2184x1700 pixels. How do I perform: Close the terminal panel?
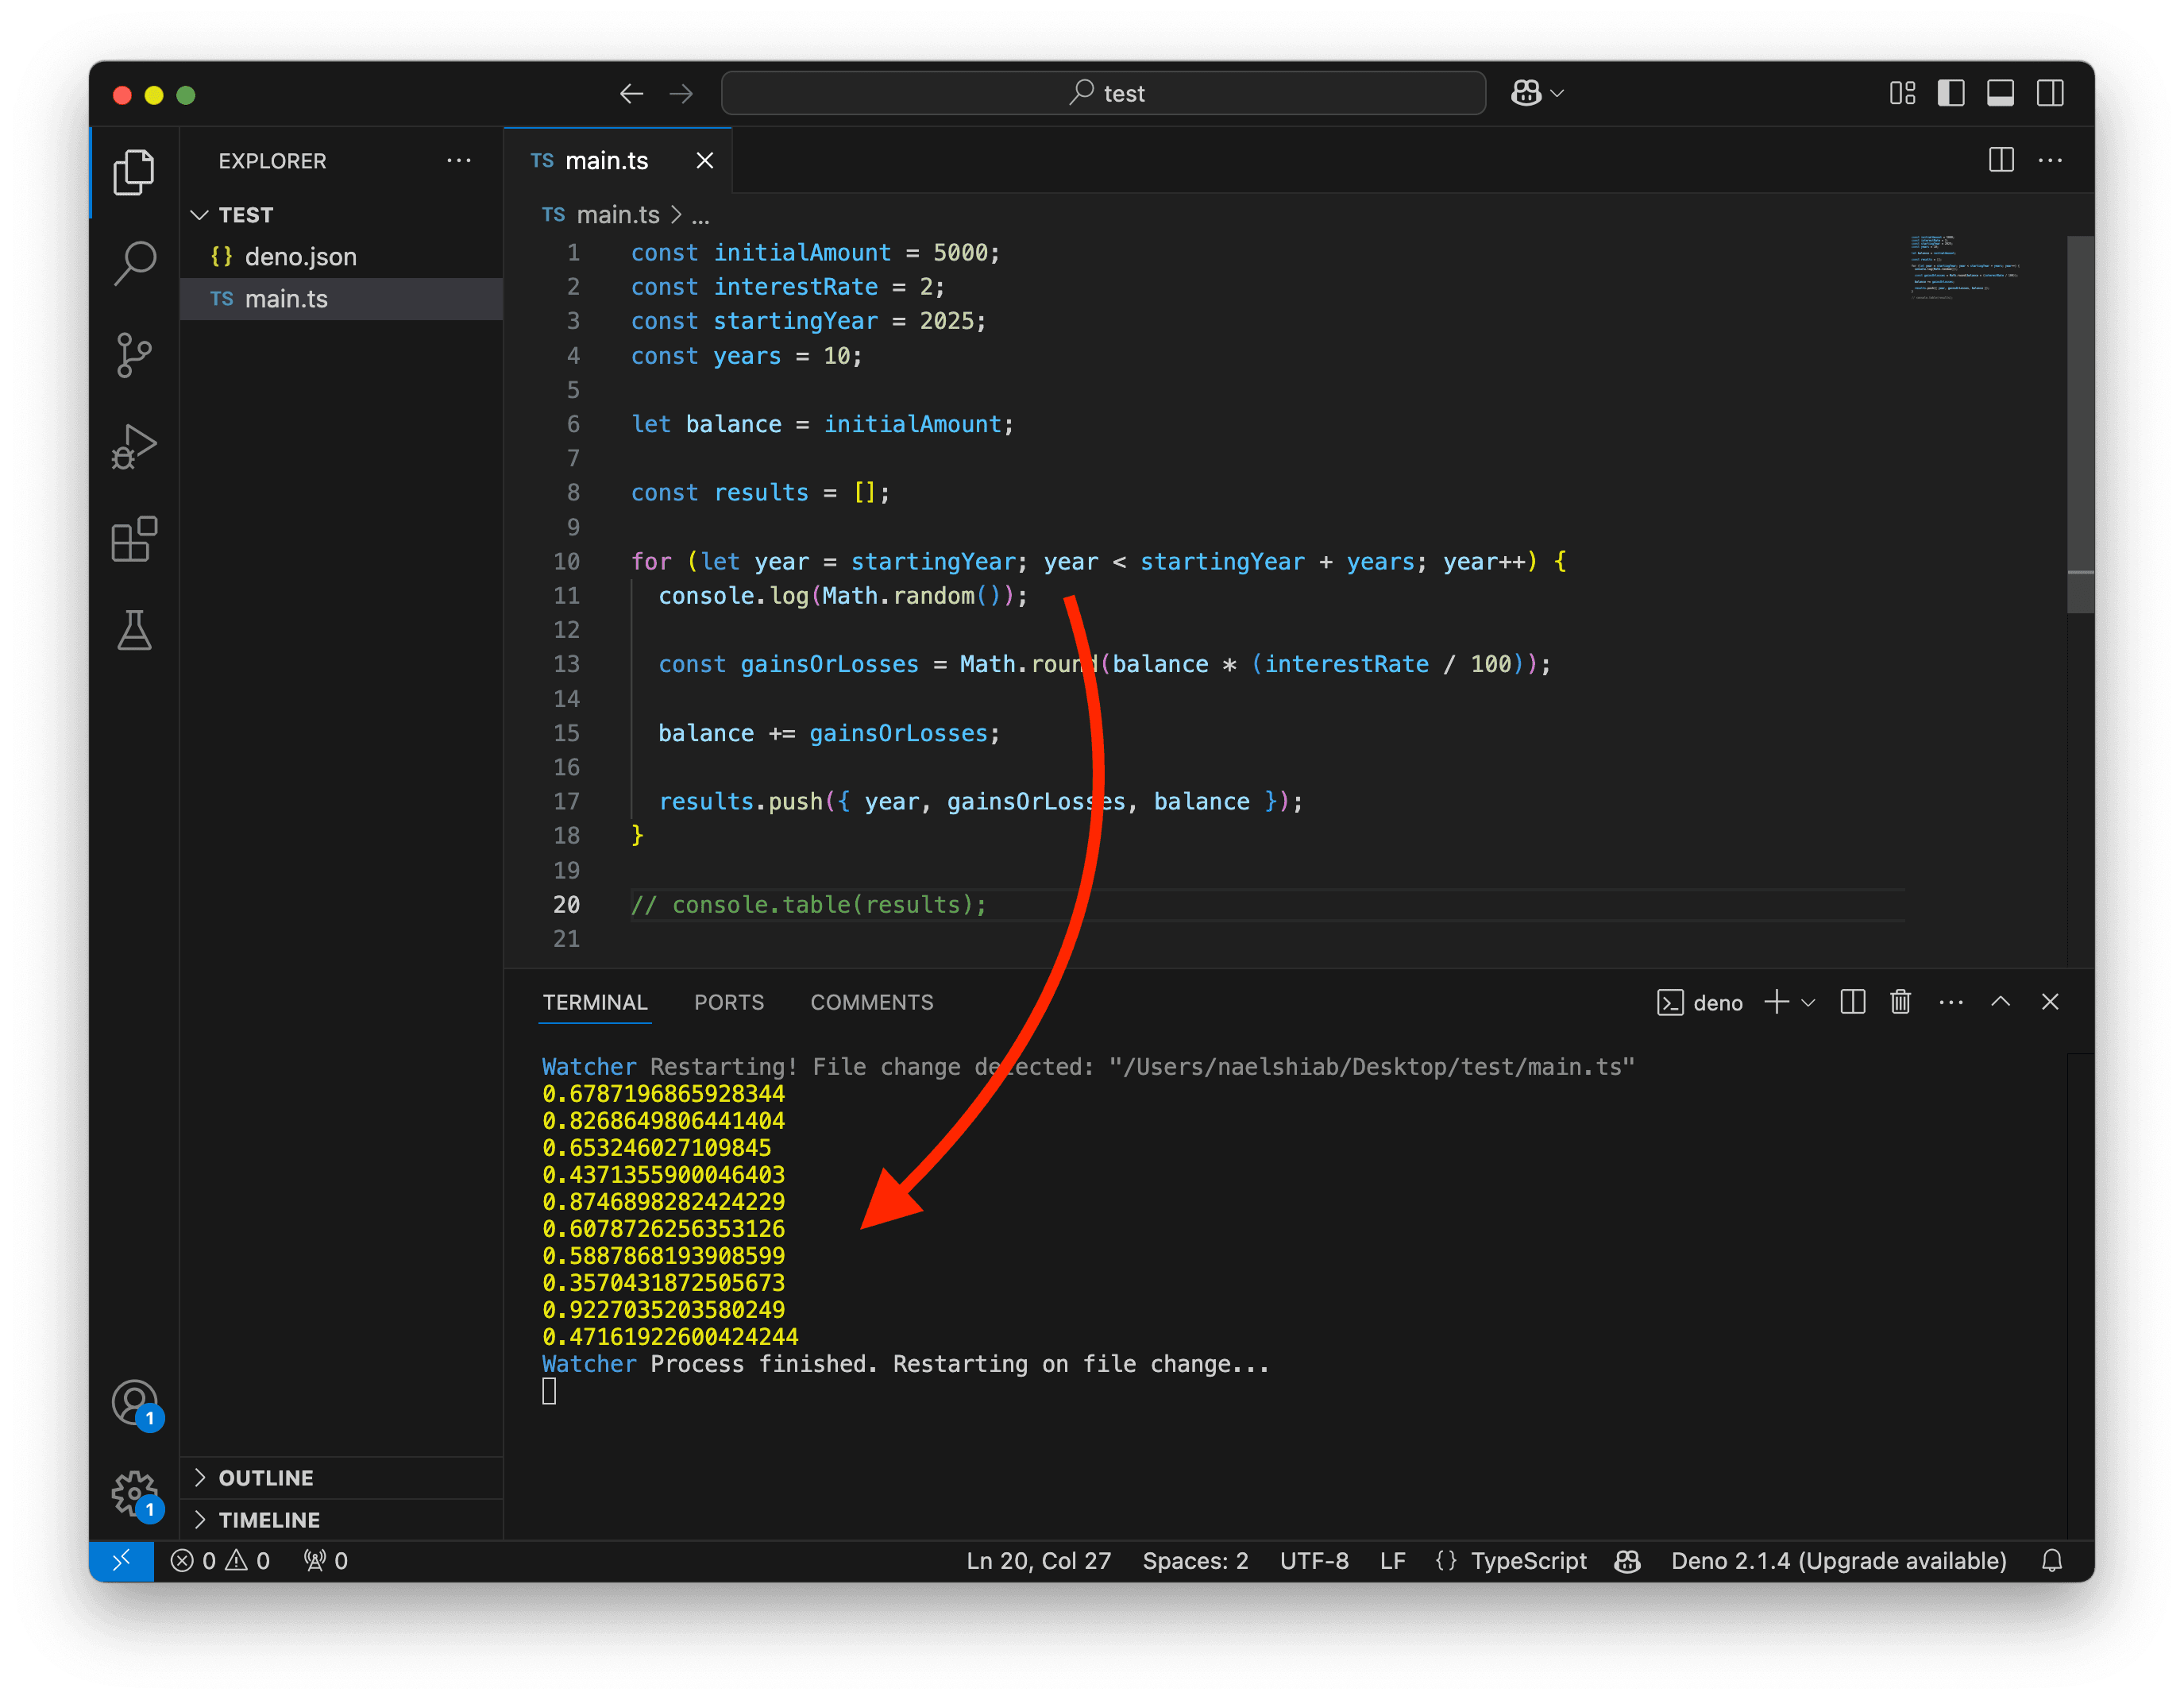2050,1002
